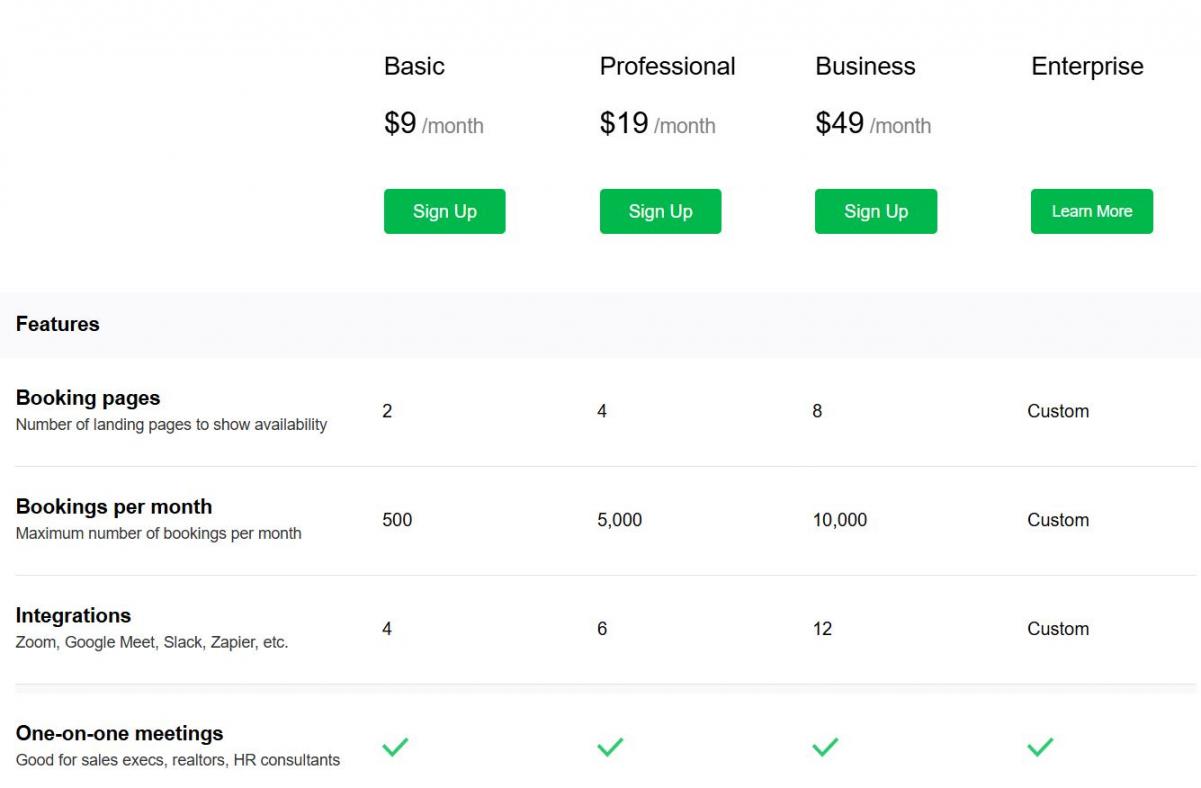This screenshot has height=788, width=1201.
Task: Click the Bookings per month feature title
Action: pos(114,507)
